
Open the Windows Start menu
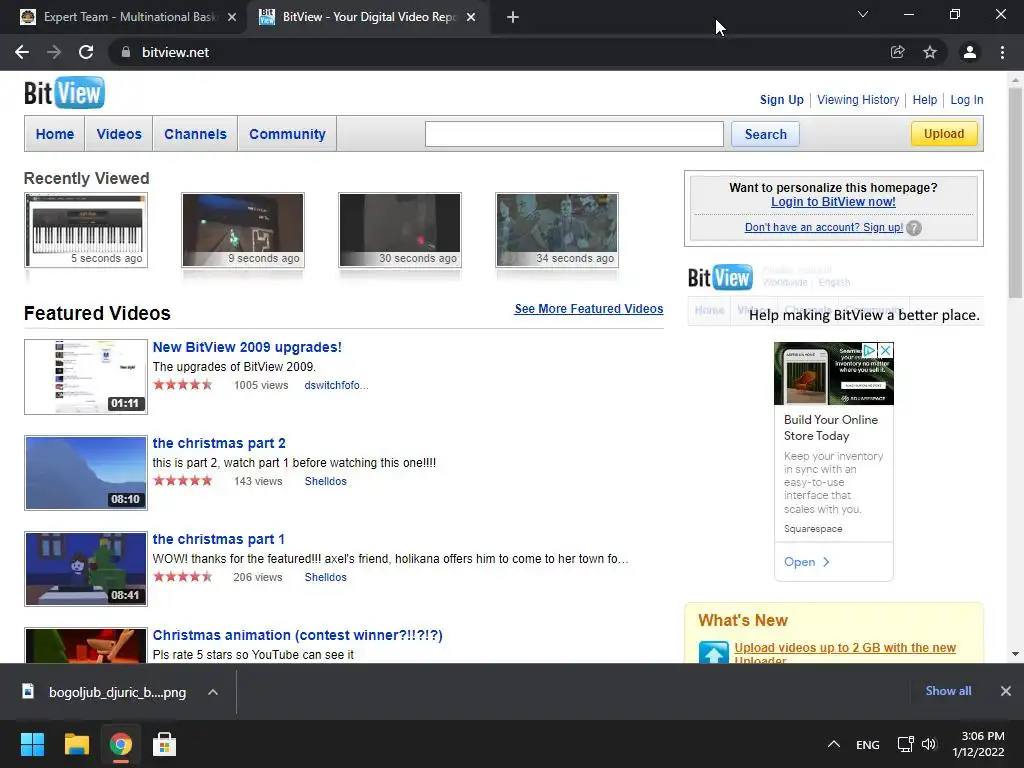coord(32,744)
